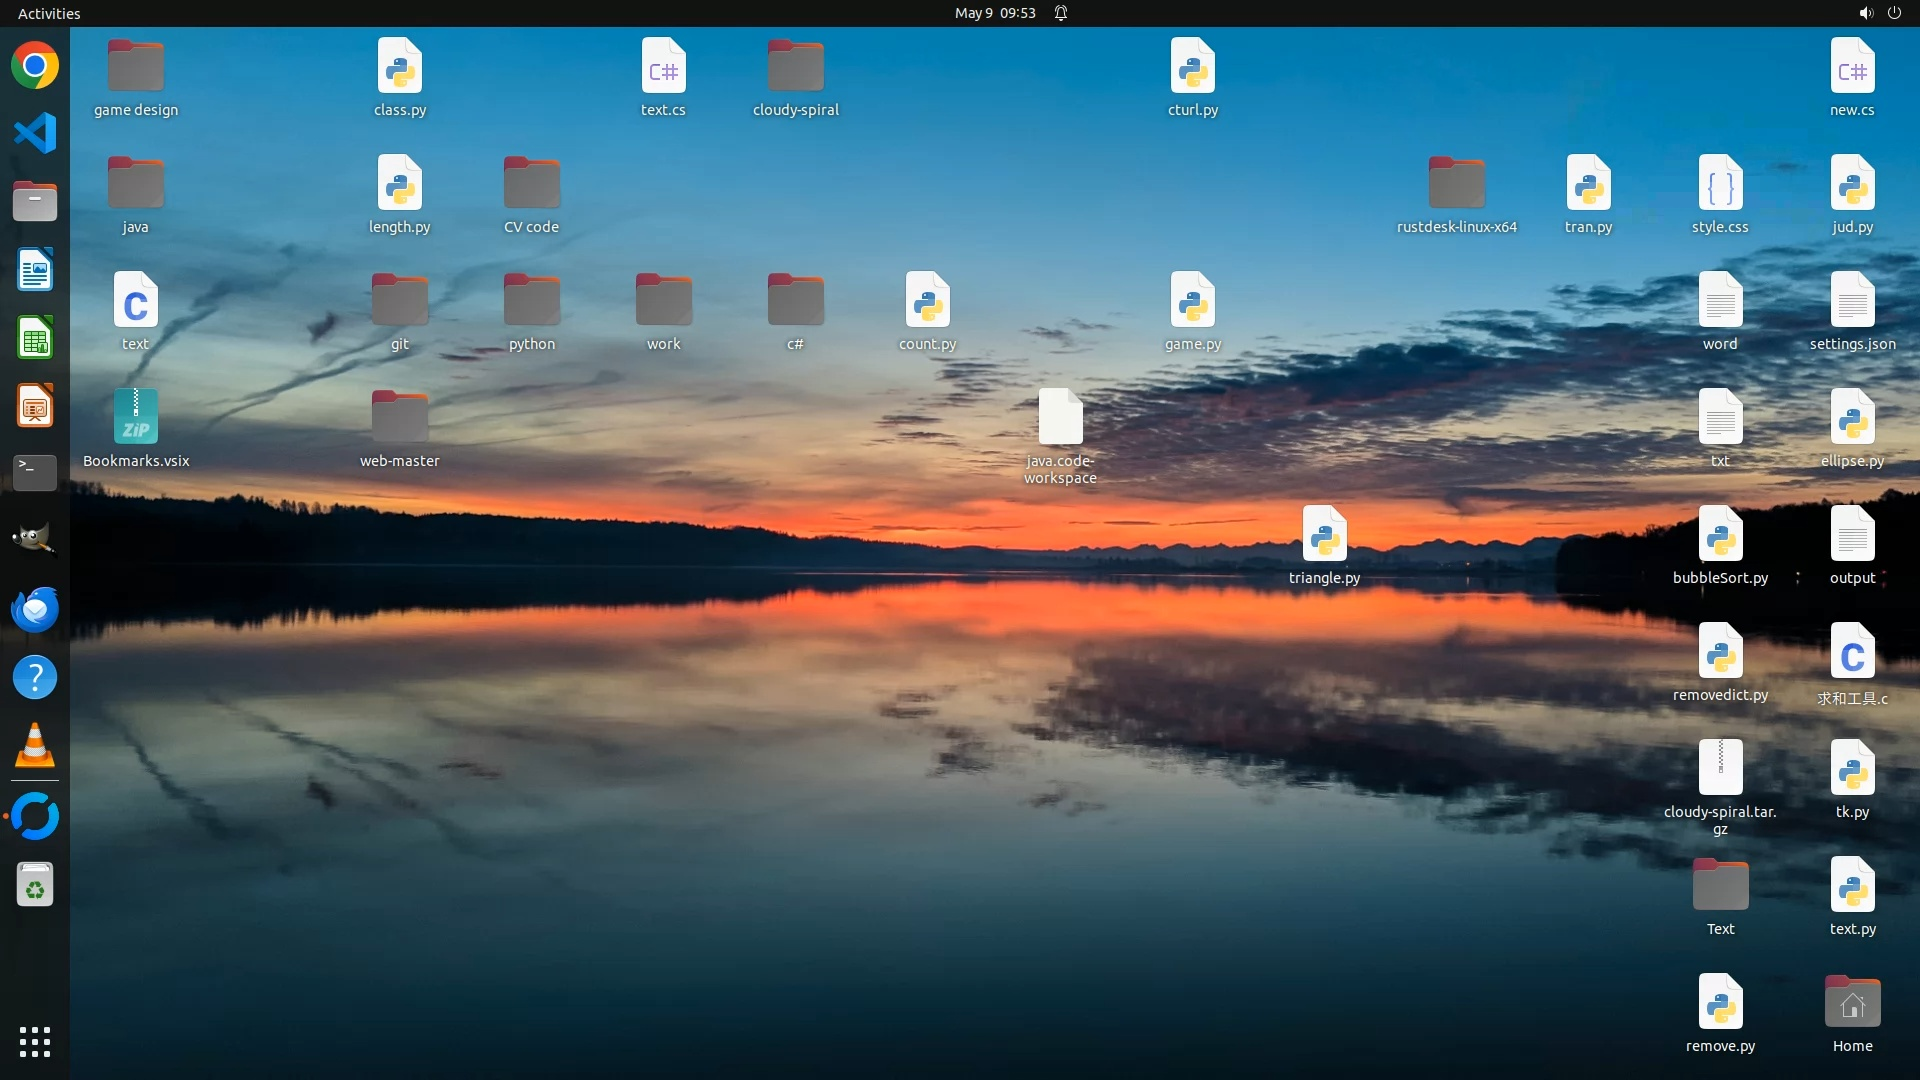Select the bubbleSort.py file

coord(1720,536)
